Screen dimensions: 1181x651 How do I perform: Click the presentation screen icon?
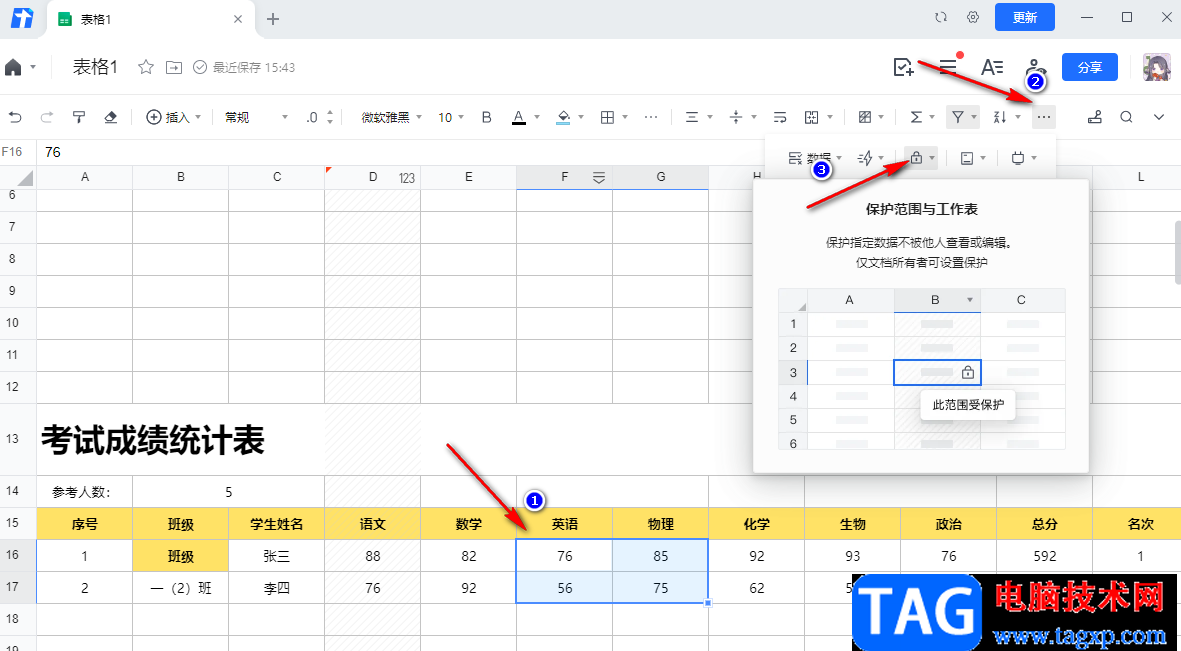click(x=1019, y=157)
